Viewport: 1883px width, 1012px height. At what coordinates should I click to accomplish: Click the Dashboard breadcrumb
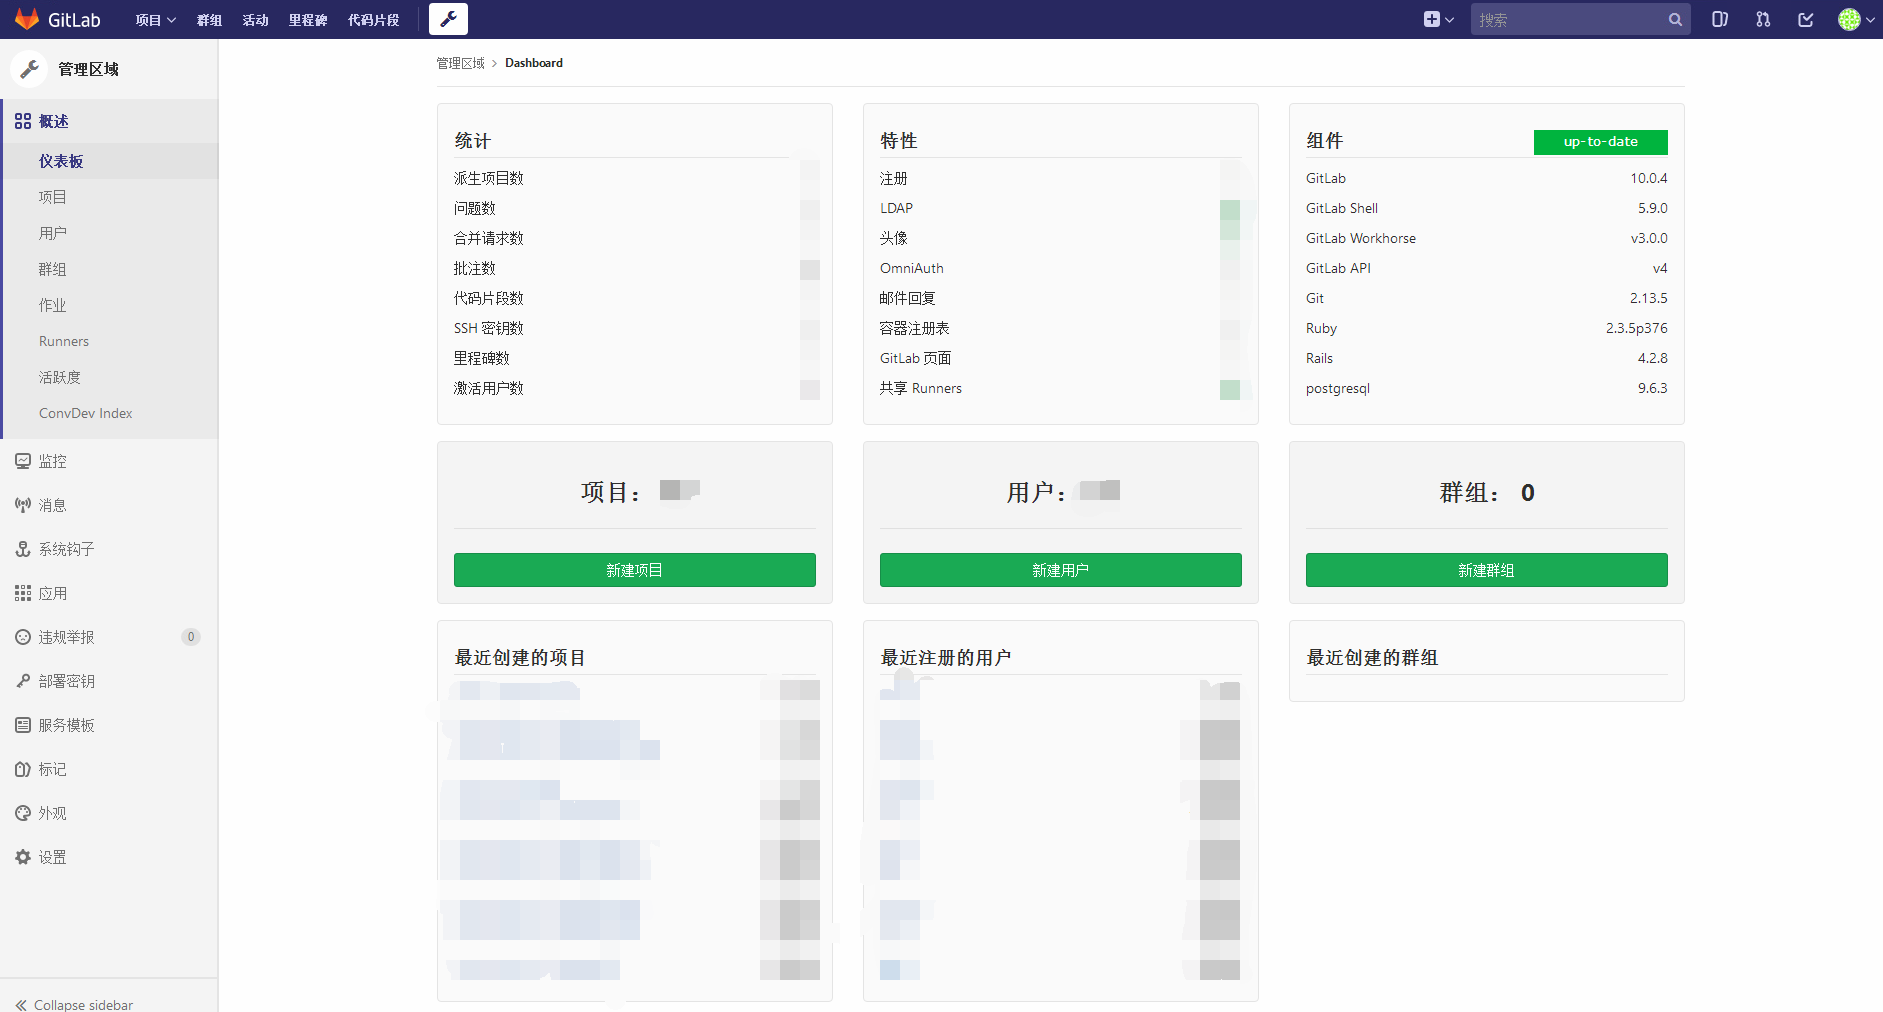(x=534, y=63)
